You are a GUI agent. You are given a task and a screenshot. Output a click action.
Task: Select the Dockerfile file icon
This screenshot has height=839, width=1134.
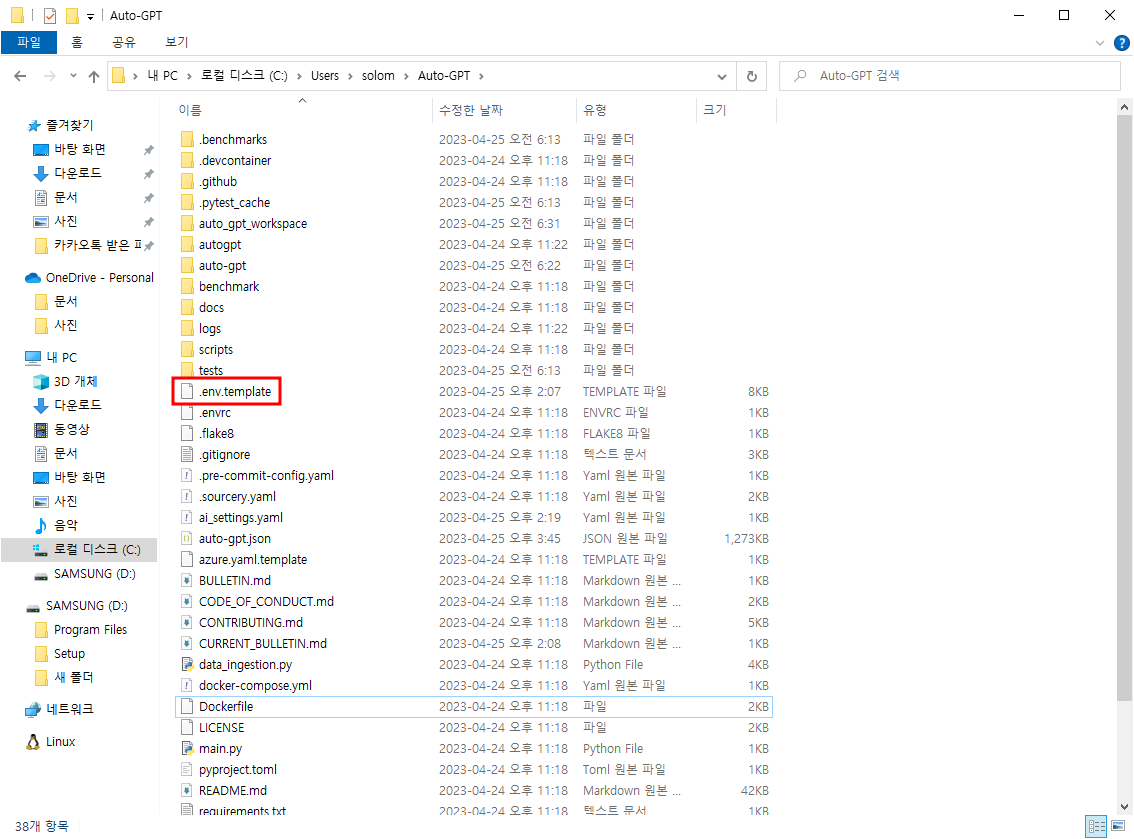(x=187, y=706)
